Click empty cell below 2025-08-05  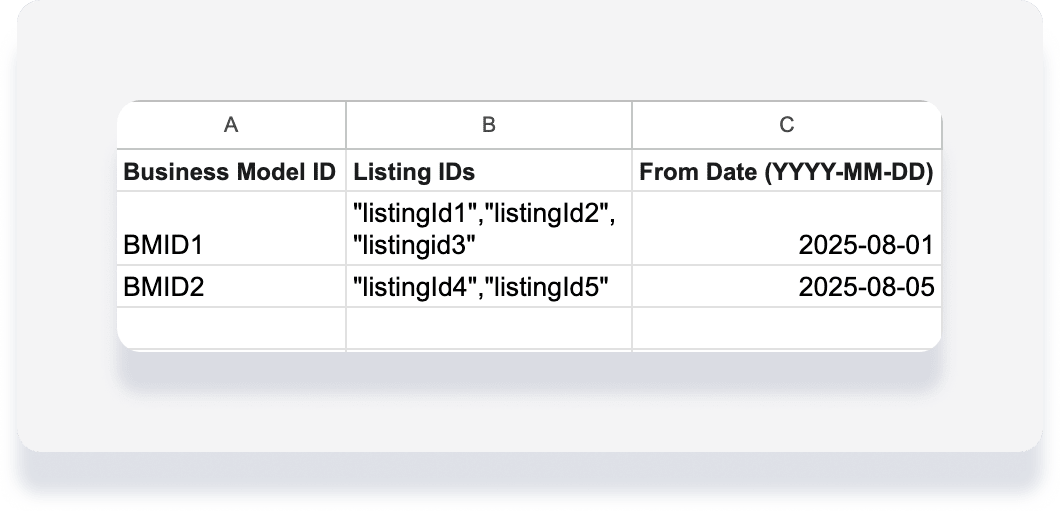[x=787, y=328]
